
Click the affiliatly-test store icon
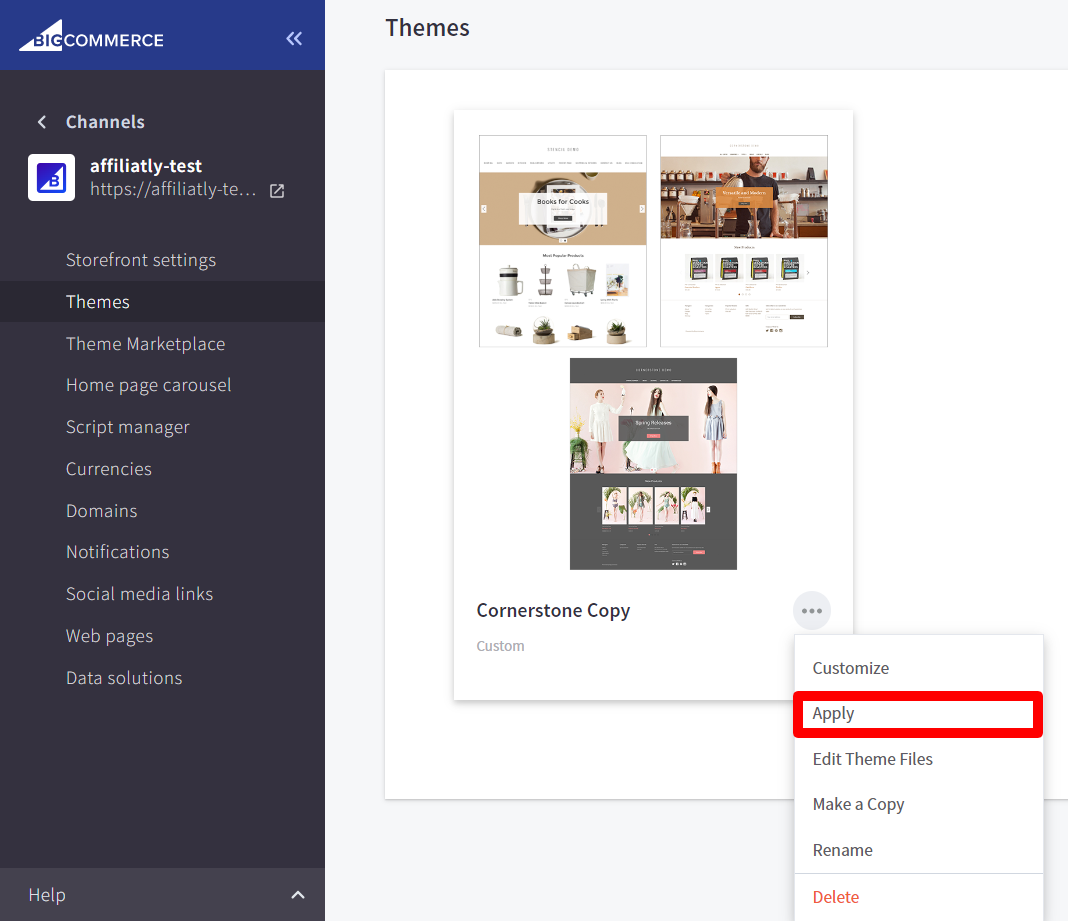[x=52, y=178]
